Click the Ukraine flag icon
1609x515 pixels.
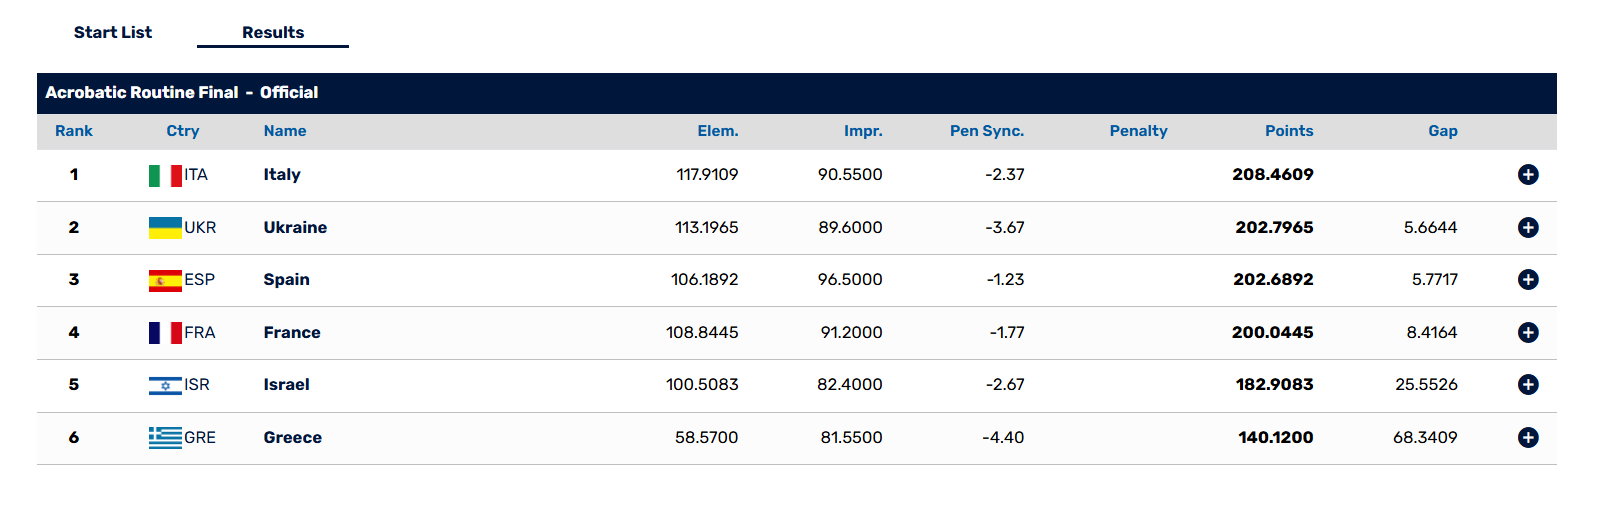point(165,228)
